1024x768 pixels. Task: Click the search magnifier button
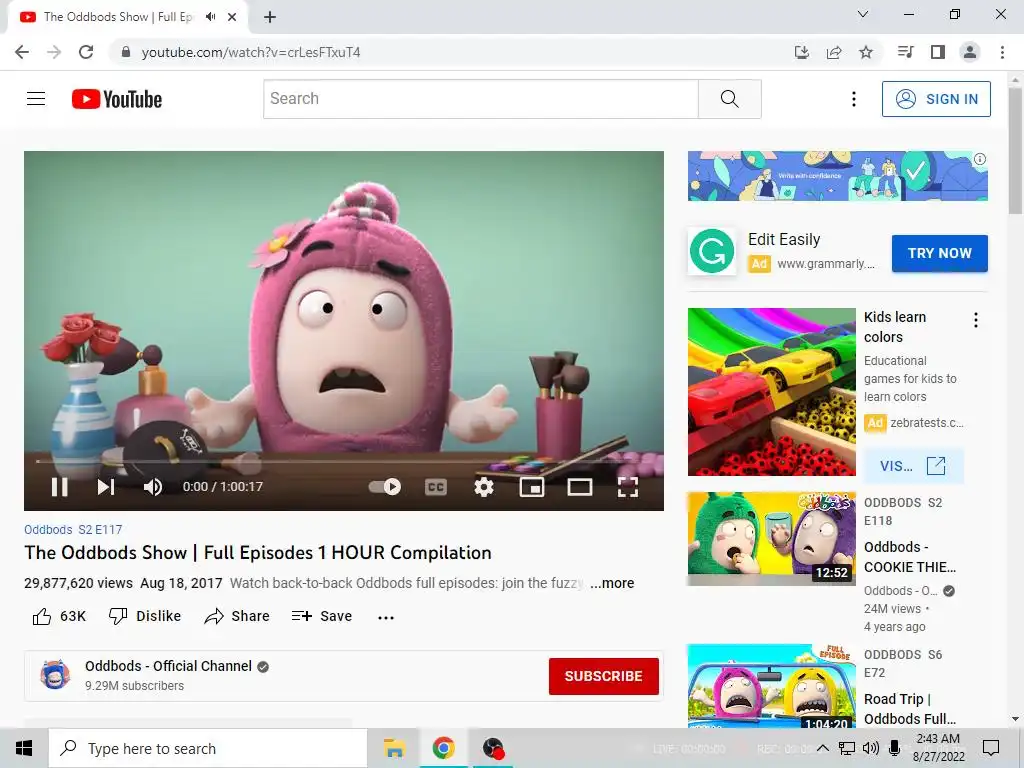pos(729,99)
